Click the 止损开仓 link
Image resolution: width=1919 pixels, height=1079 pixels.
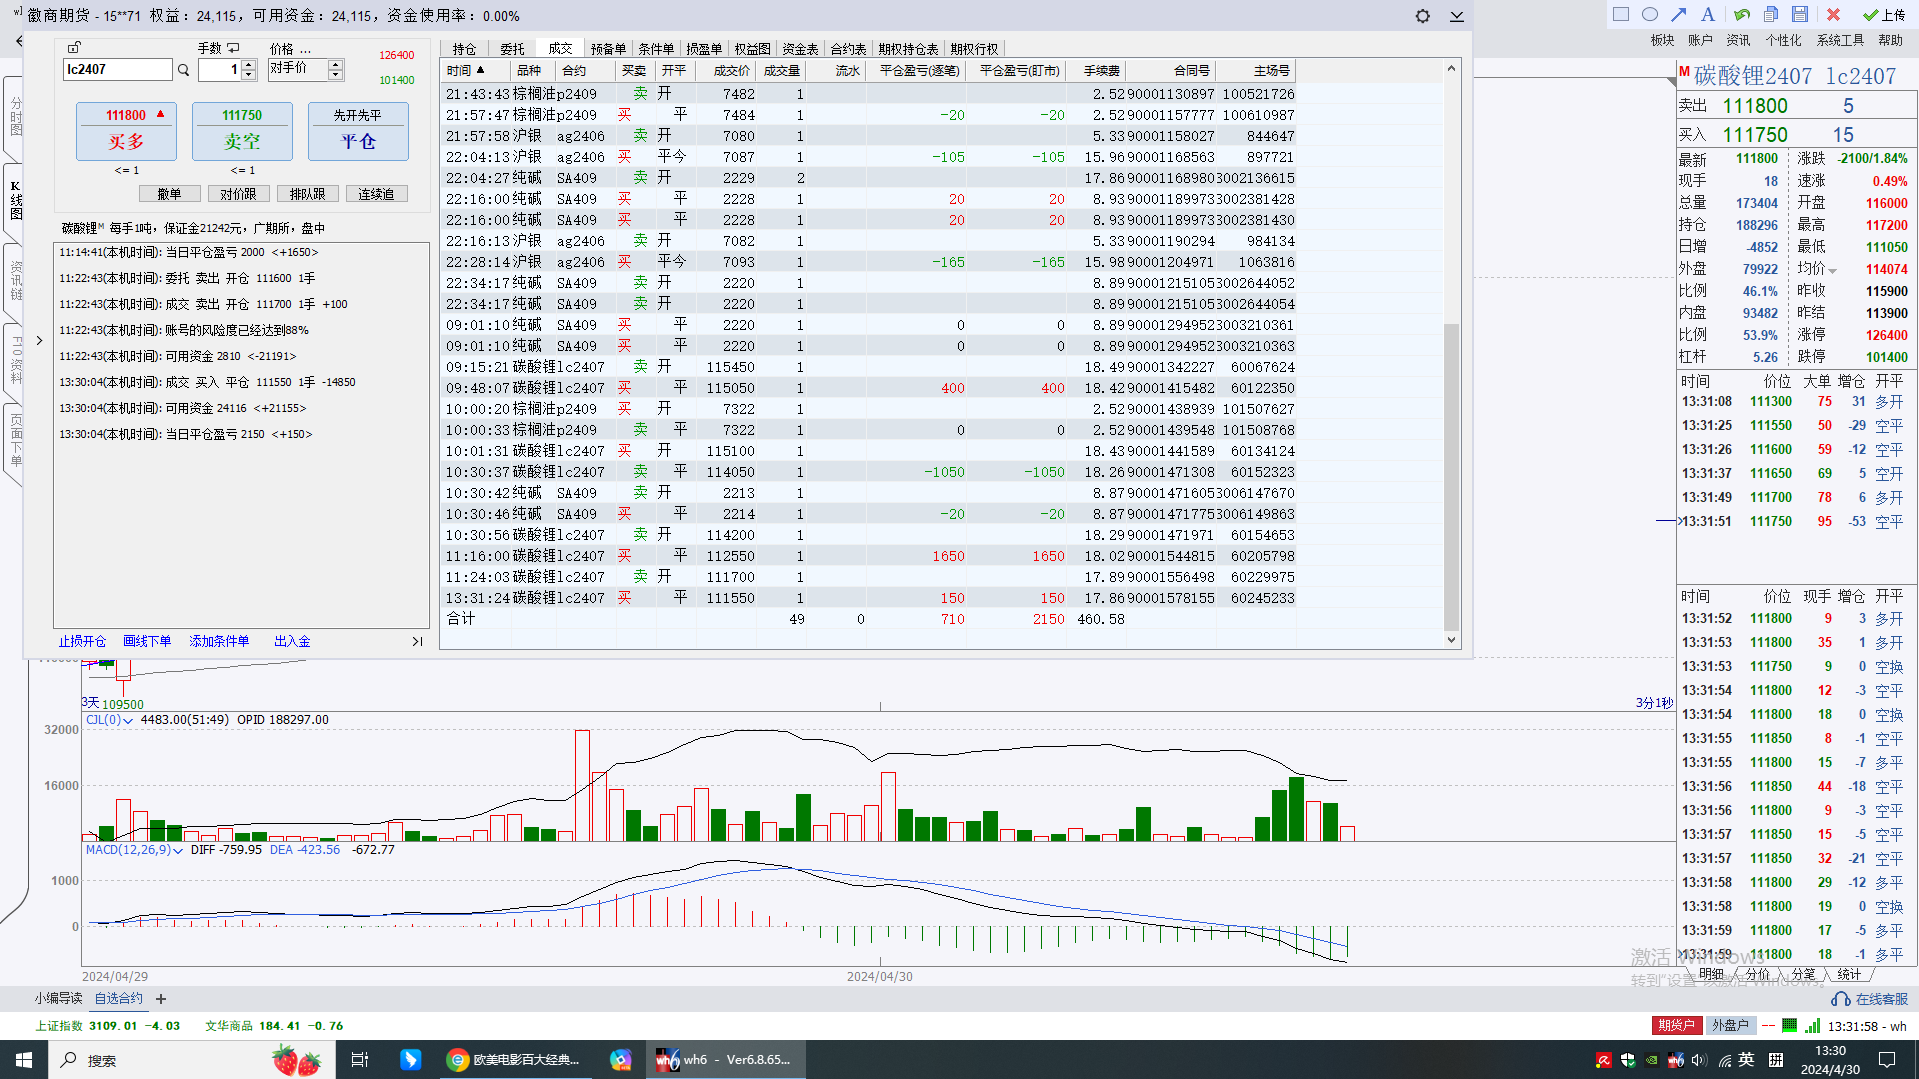point(82,642)
